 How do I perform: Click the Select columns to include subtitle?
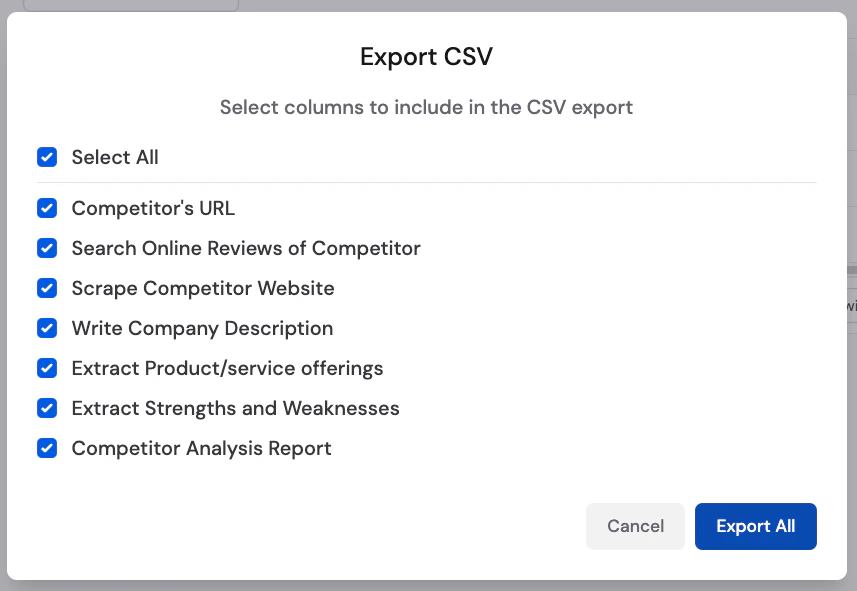426,108
